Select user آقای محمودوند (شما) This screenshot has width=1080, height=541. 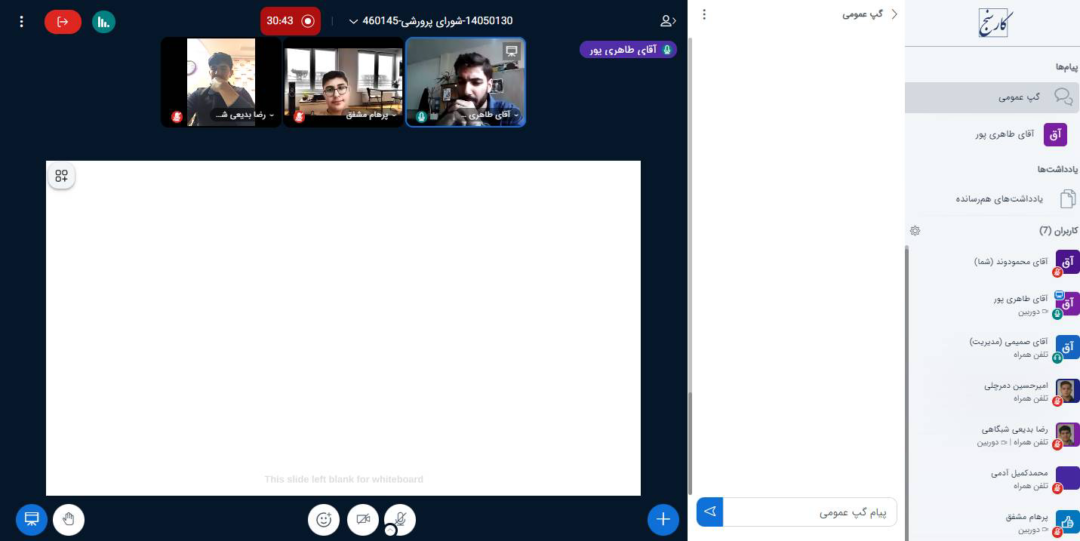point(996,263)
